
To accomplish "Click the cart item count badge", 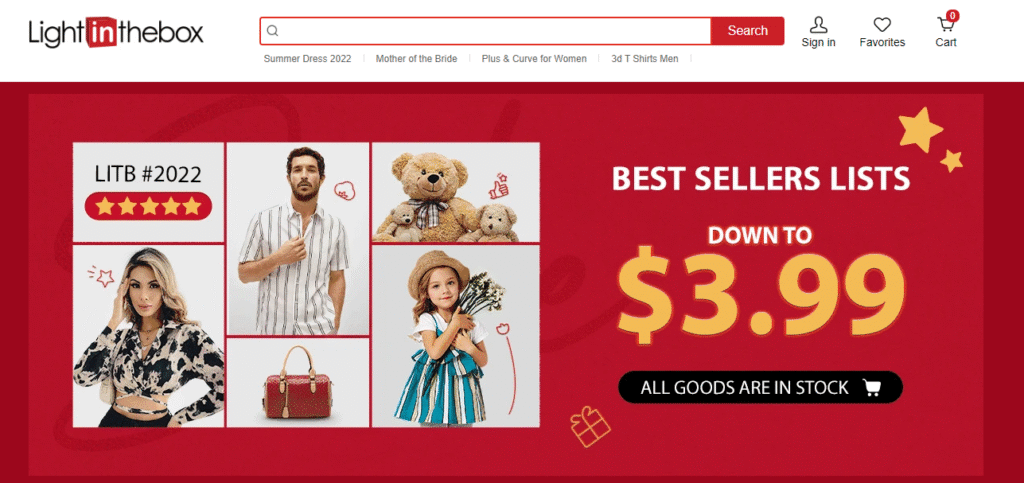I will pyautogui.click(x=952, y=16).
